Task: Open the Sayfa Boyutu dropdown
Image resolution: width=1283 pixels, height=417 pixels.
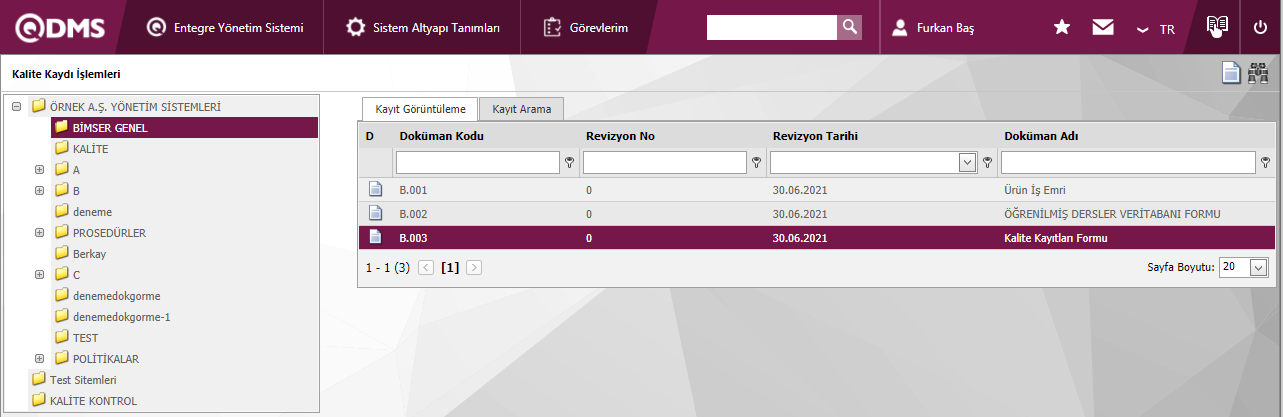Action: [1258, 267]
